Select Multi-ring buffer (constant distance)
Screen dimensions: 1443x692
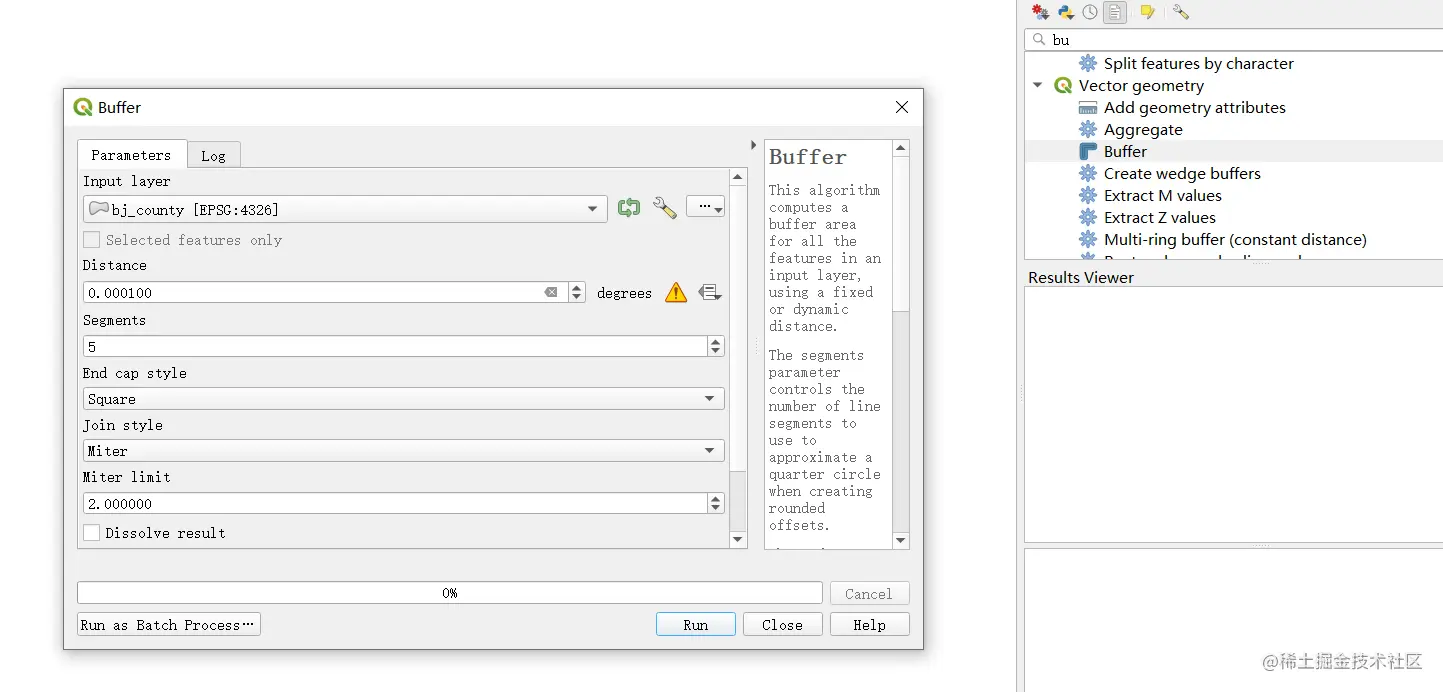click(x=1235, y=239)
